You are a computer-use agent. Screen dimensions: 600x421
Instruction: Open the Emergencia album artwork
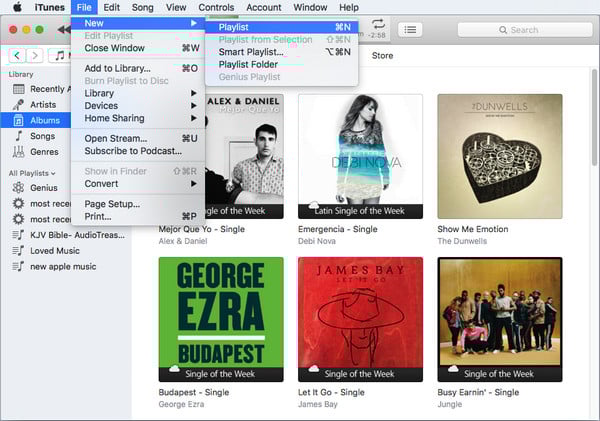[360, 156]
